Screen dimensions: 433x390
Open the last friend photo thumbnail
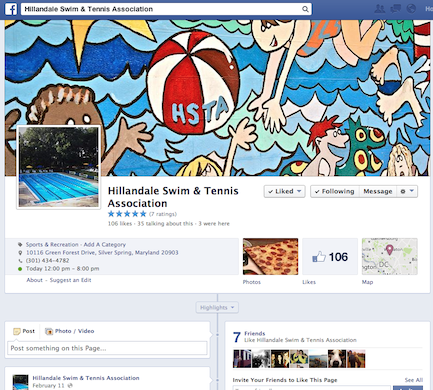[356, 359]
